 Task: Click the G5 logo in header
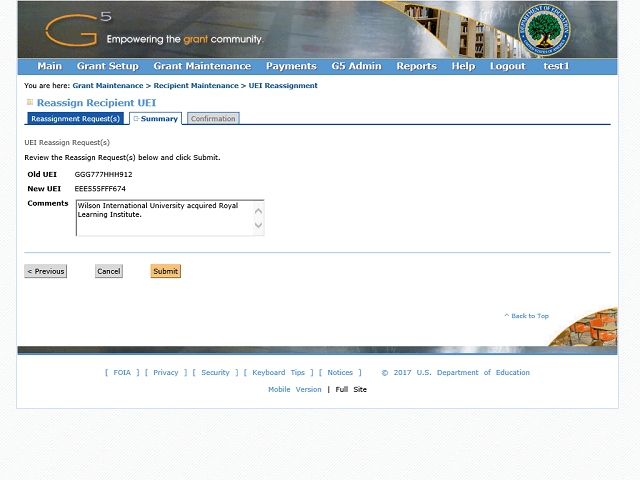tap(78, 29)
